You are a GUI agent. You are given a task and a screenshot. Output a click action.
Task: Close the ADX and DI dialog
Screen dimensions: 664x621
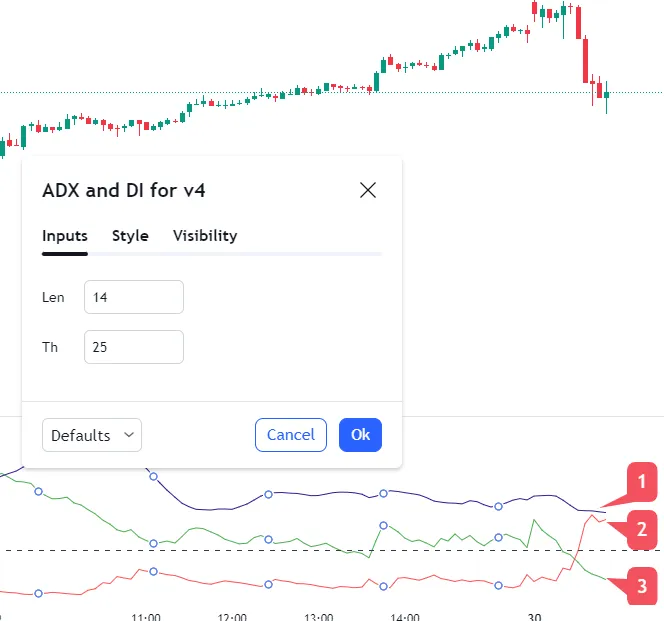click(x=368, y=190)
